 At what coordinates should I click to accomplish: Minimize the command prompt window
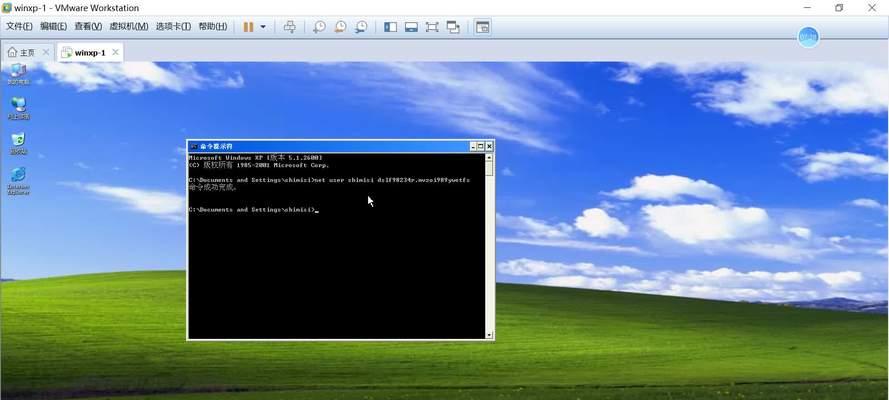pos(473,146)
